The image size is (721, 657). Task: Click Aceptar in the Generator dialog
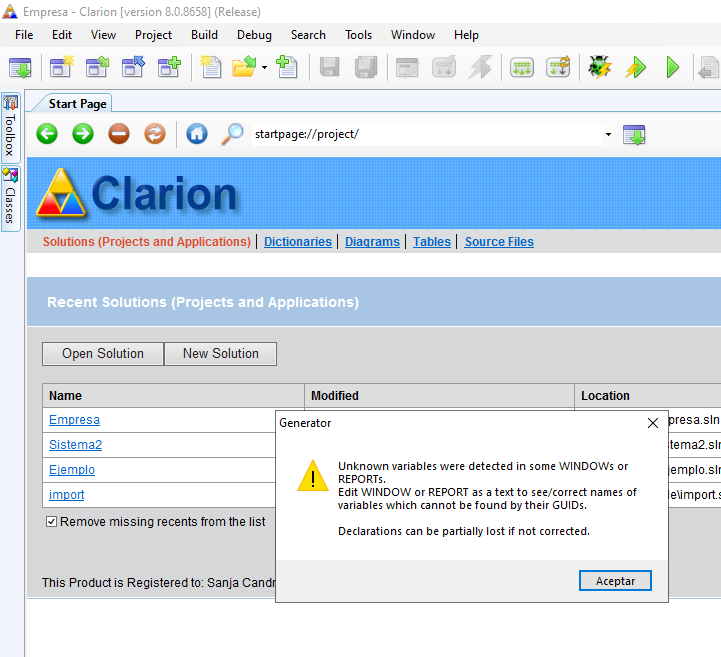[615, 581]
